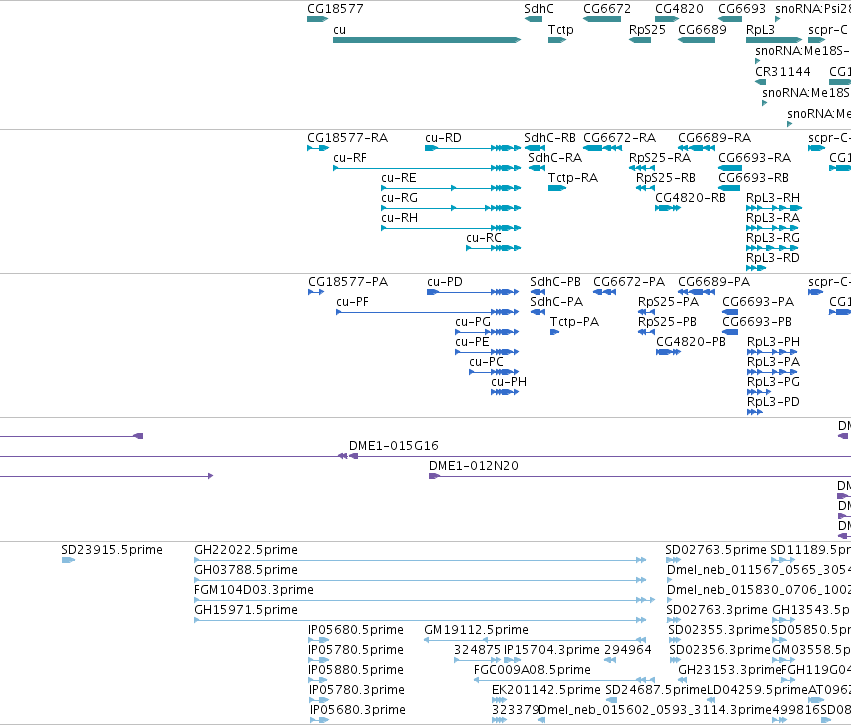This screenshot has height=725, width=851.
Task: Open the EK201142.5prime EST label
Action: click(546, 690)
